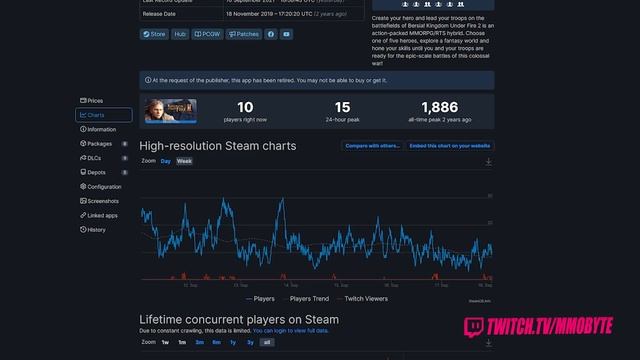Click Embed this chart on your website
The width and height of the screenshot is (640, 360).
pos(450,146)
